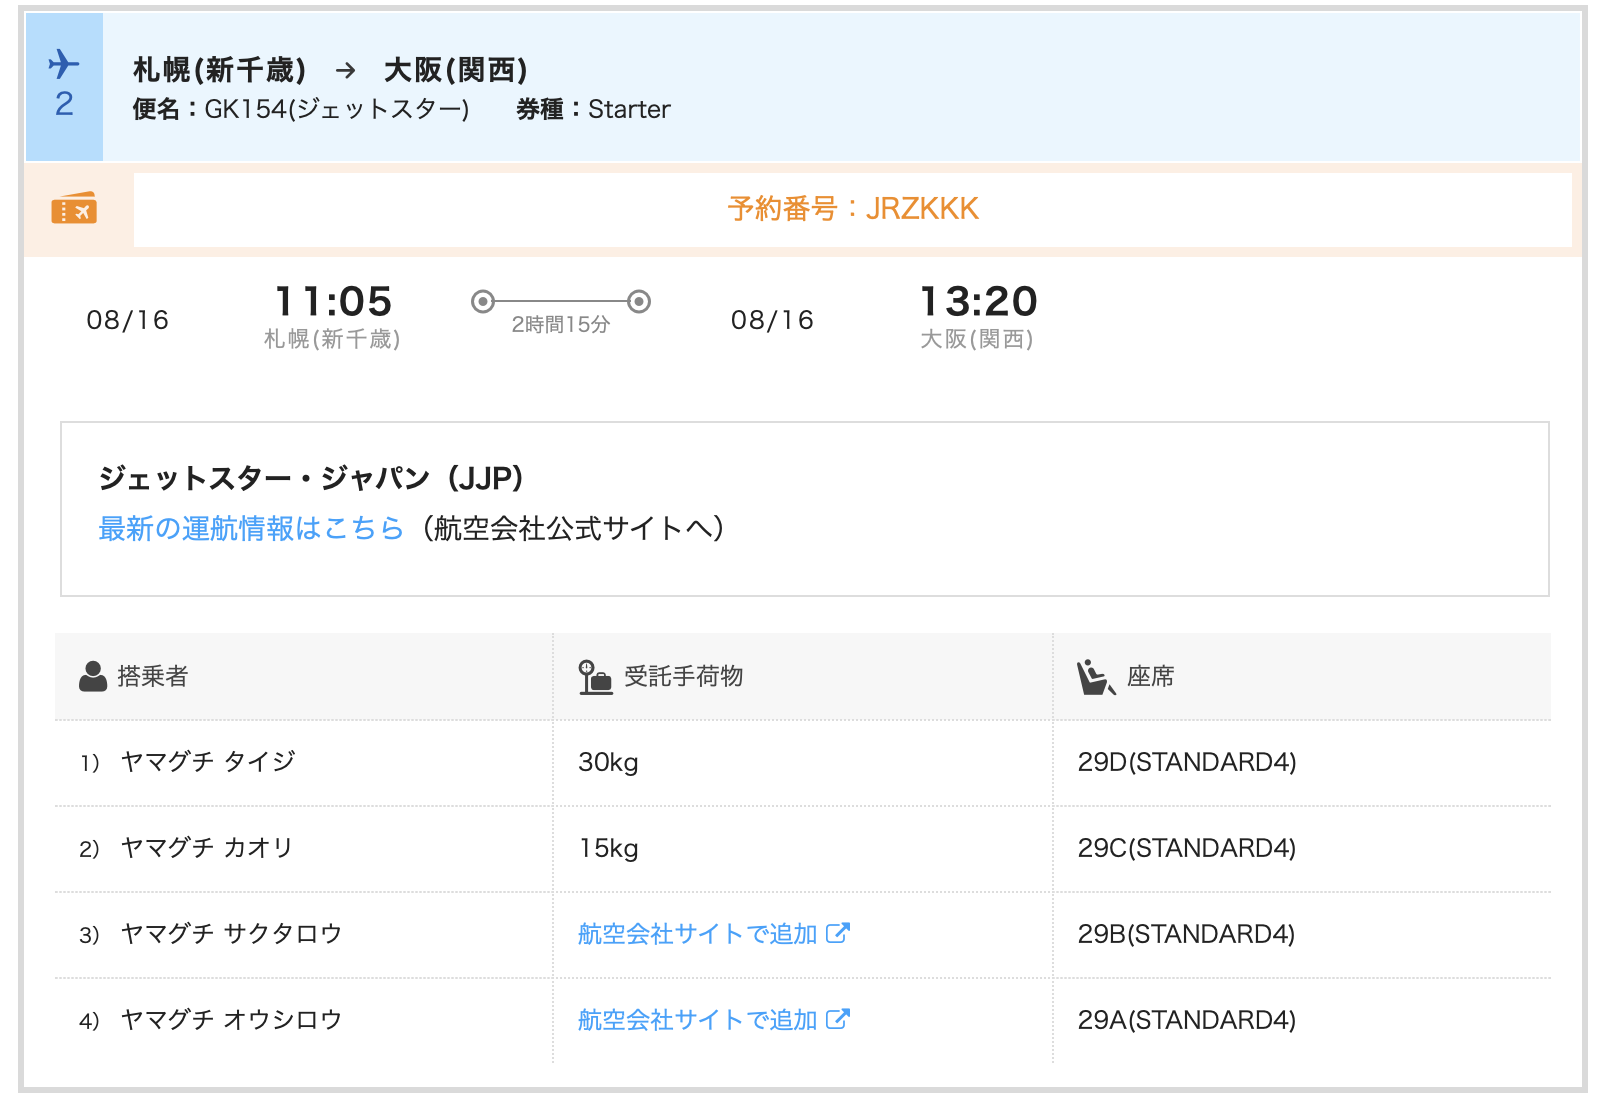1600x1106 pixels.
Task: Click external link icon in ヤマグチ オウシロウ row
Action: (x=838, y=1019)
